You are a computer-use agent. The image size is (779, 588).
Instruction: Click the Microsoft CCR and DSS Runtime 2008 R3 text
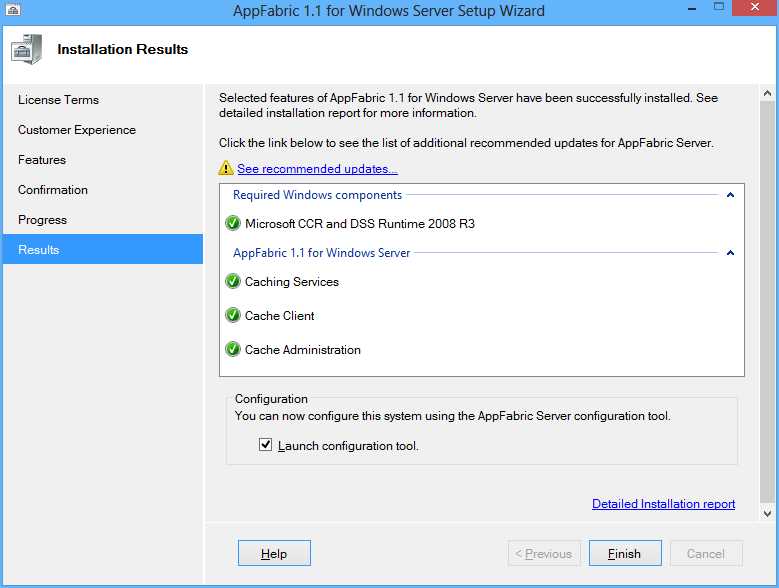360,223
